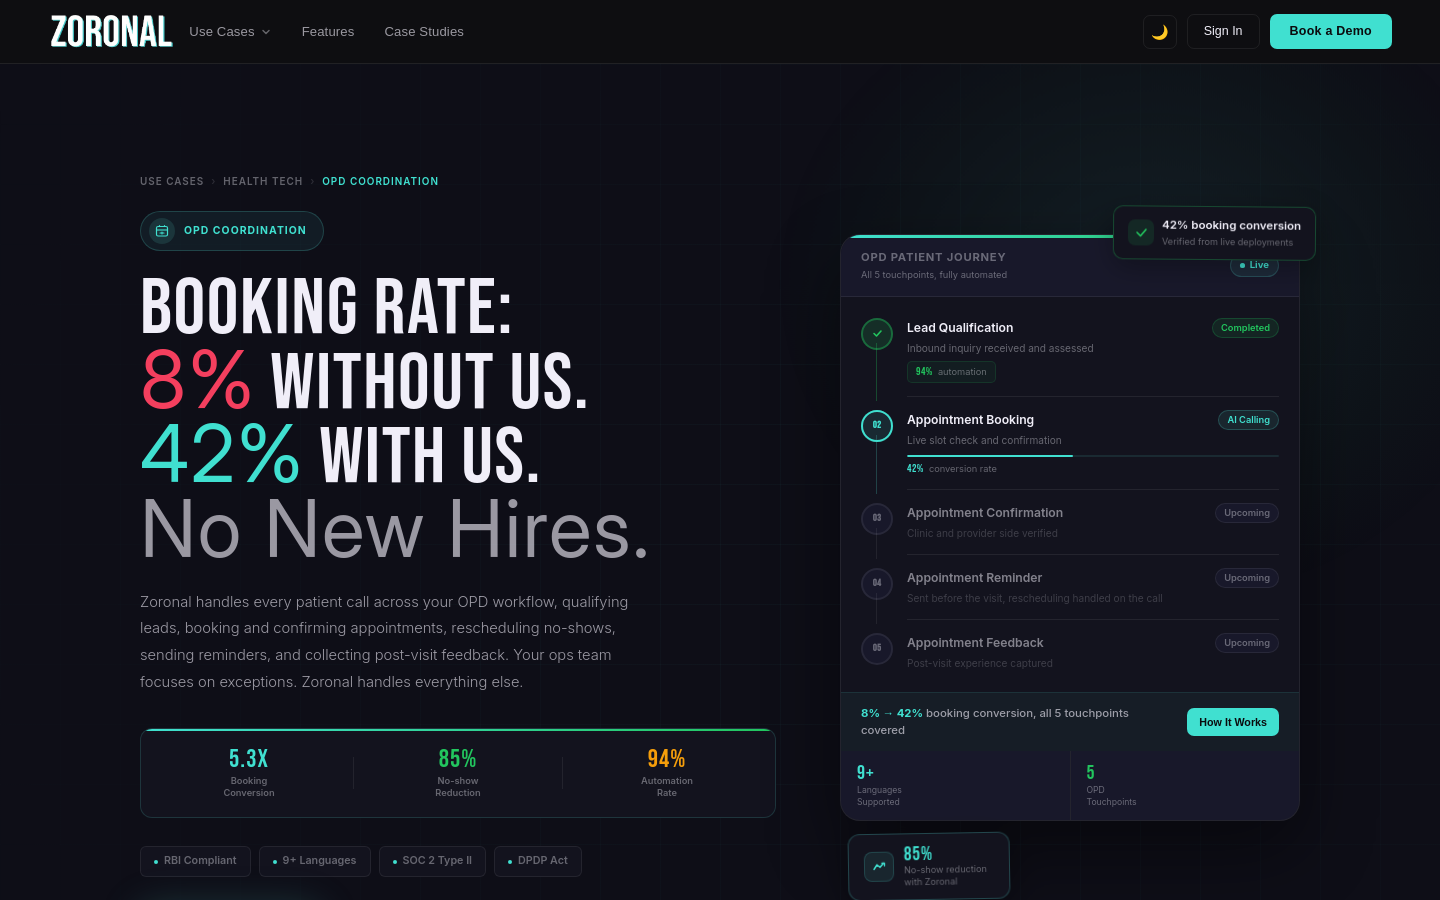
Task: Click the 94% Automation Rate stat
Action: point(667,773)
